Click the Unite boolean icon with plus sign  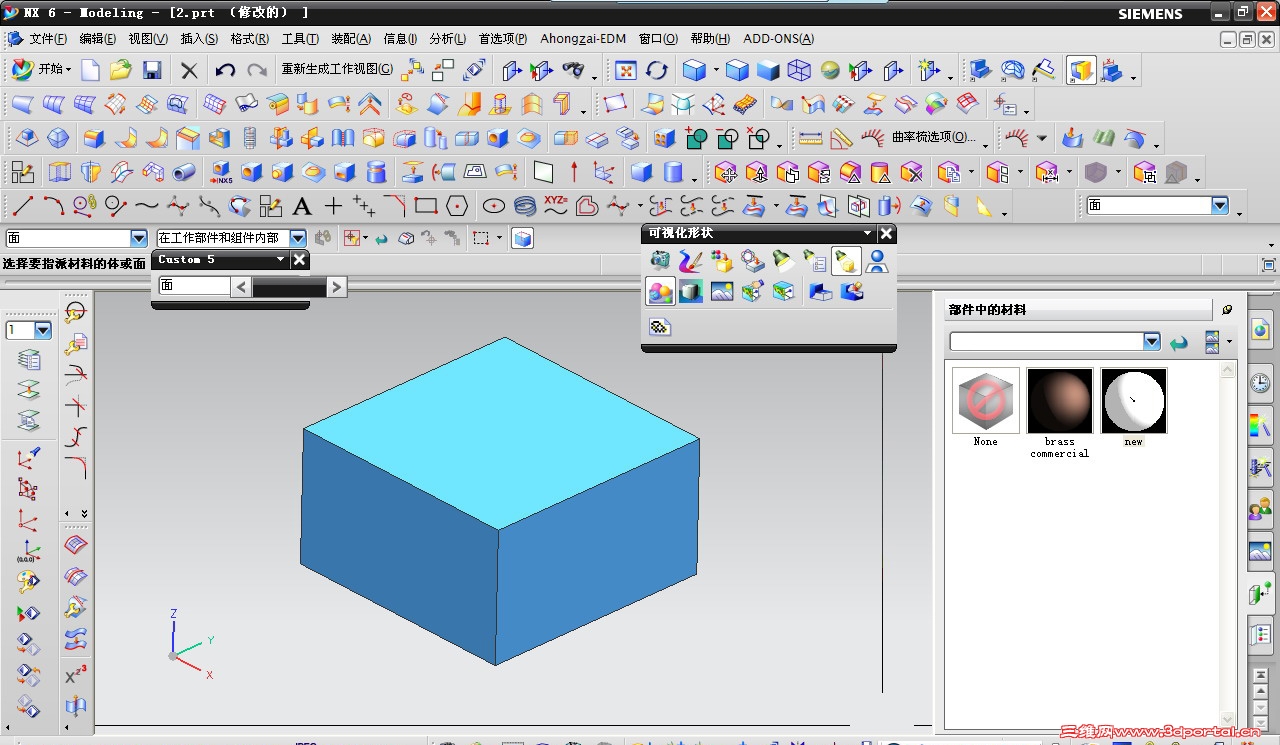tap(697, 138)
